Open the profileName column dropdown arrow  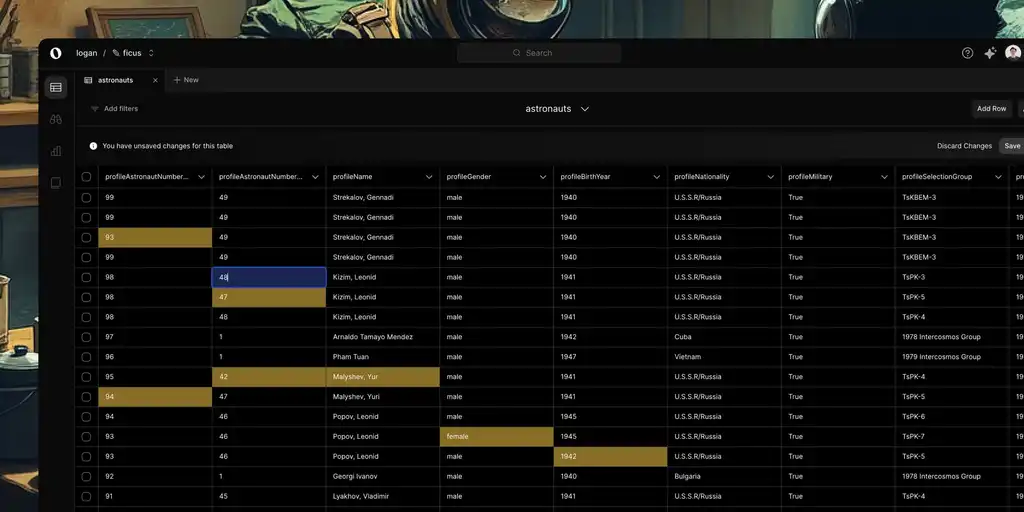point(429,177)
